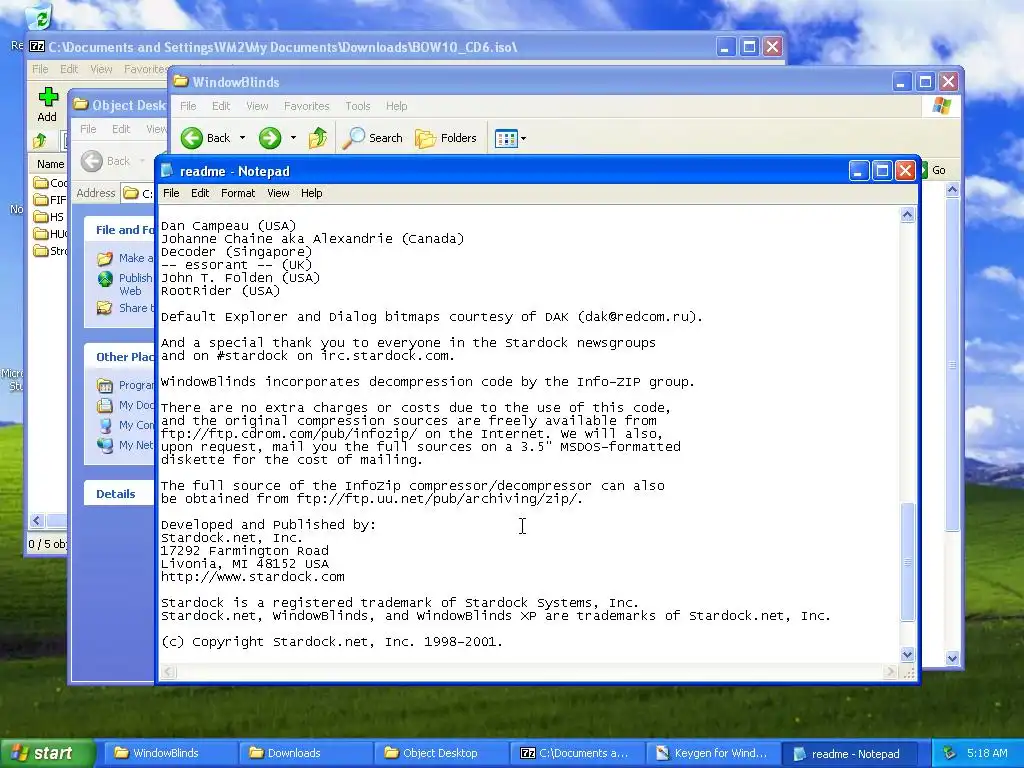The width and height of the screenshot is (1024, 768).
Task: Expand Back history dropdown in WindowBlinds
Action: pos(242,138)
